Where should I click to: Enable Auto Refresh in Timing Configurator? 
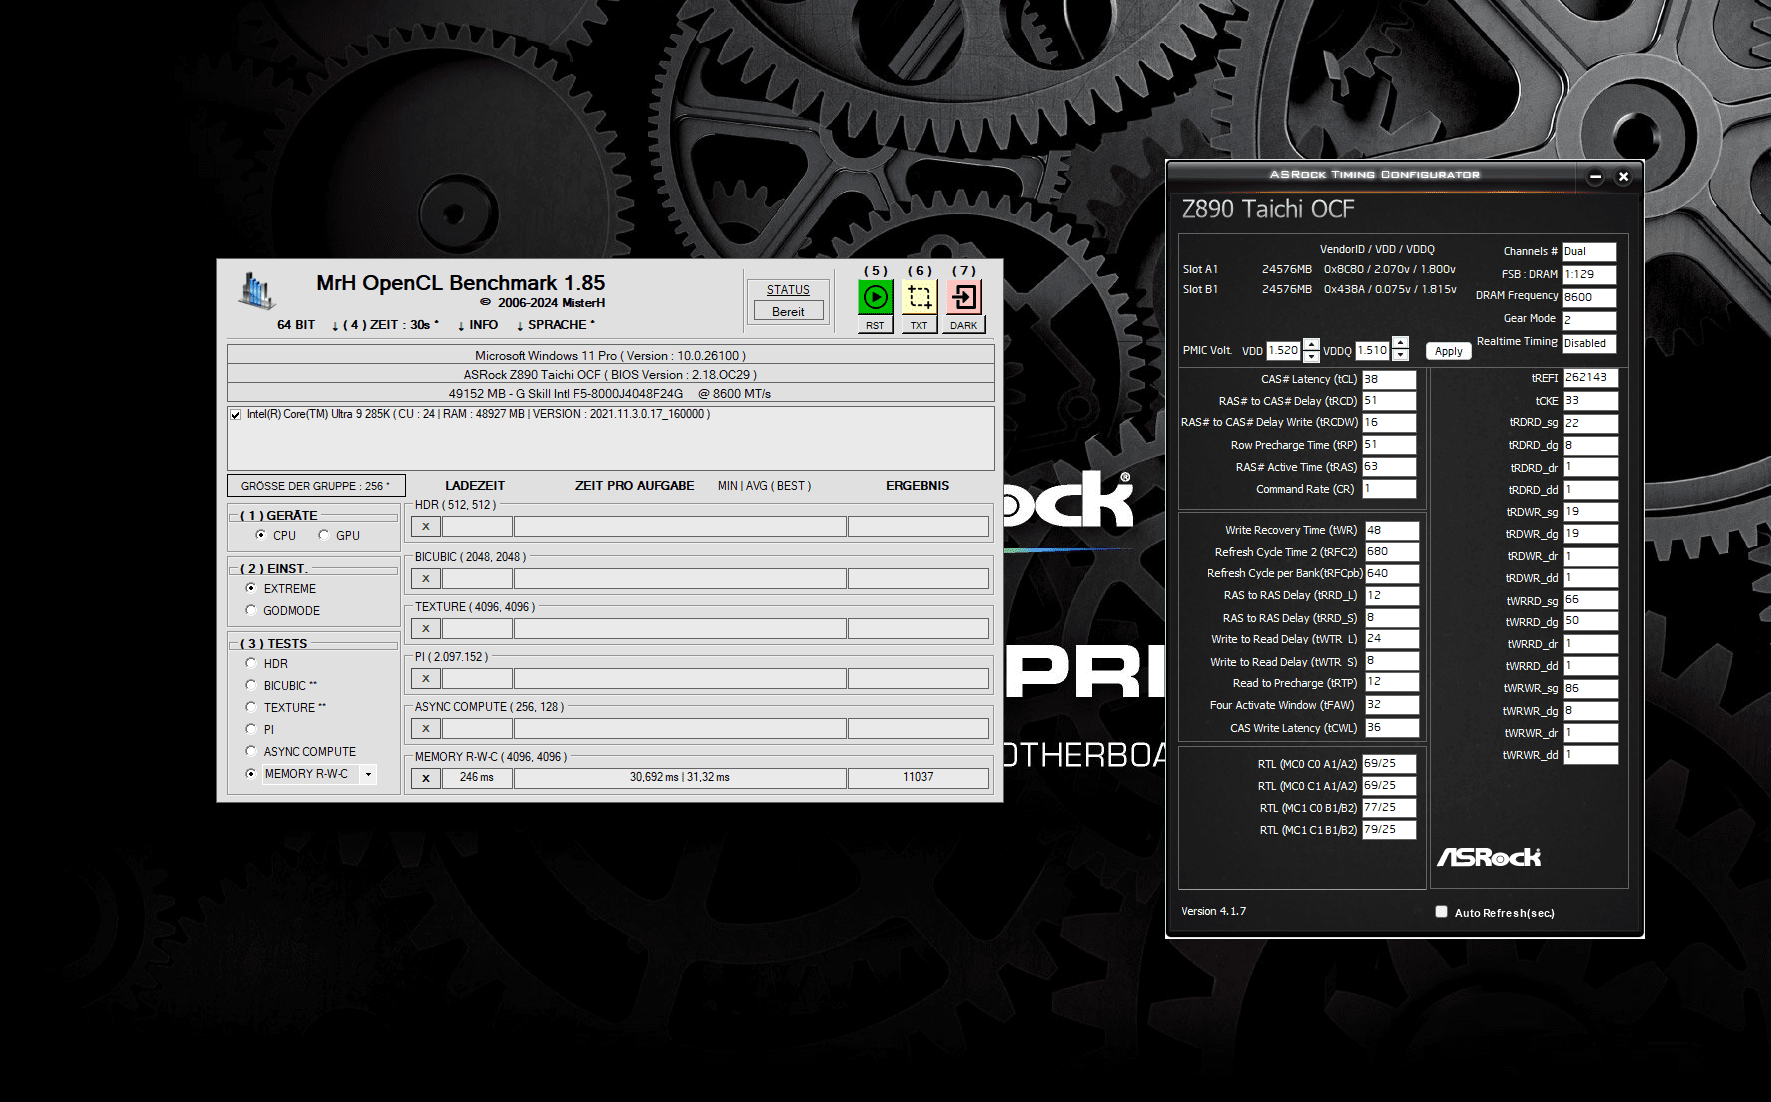[1441, 912]
